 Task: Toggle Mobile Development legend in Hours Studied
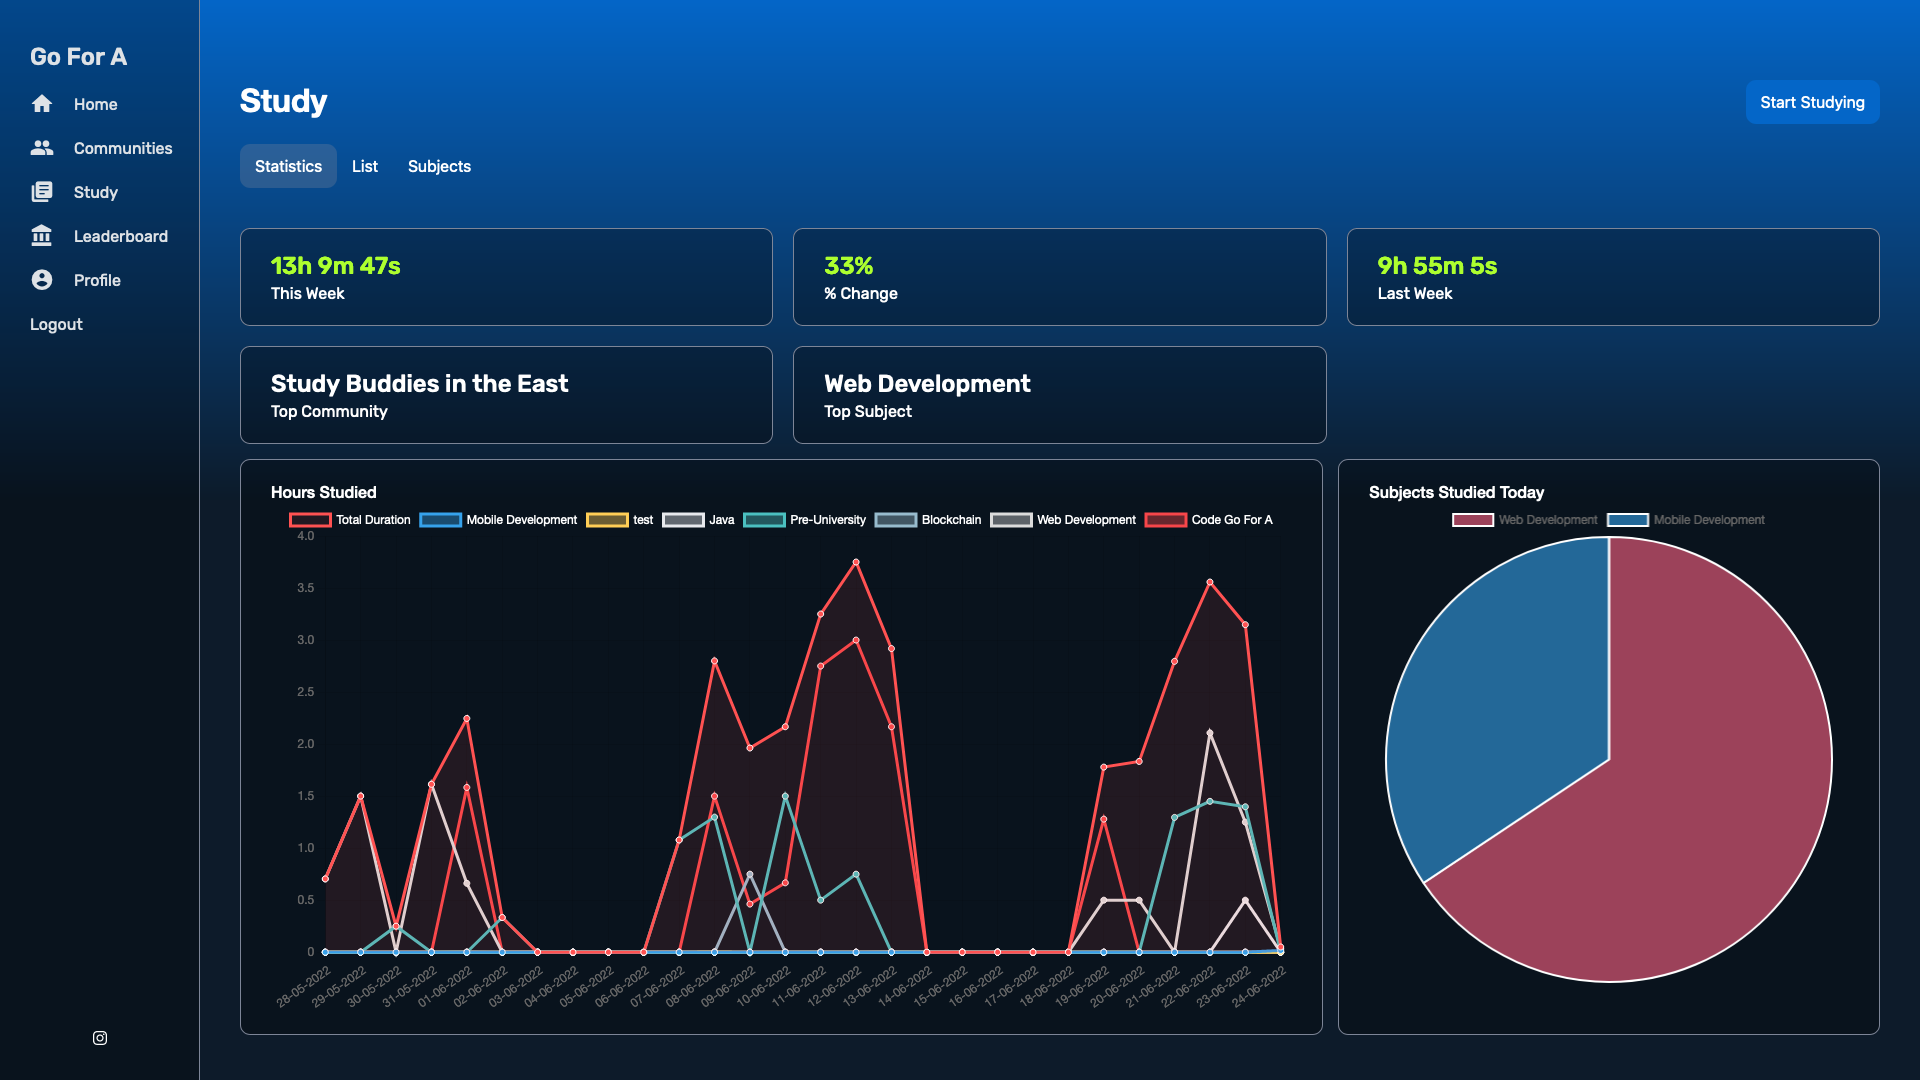[x=498, y=520]
